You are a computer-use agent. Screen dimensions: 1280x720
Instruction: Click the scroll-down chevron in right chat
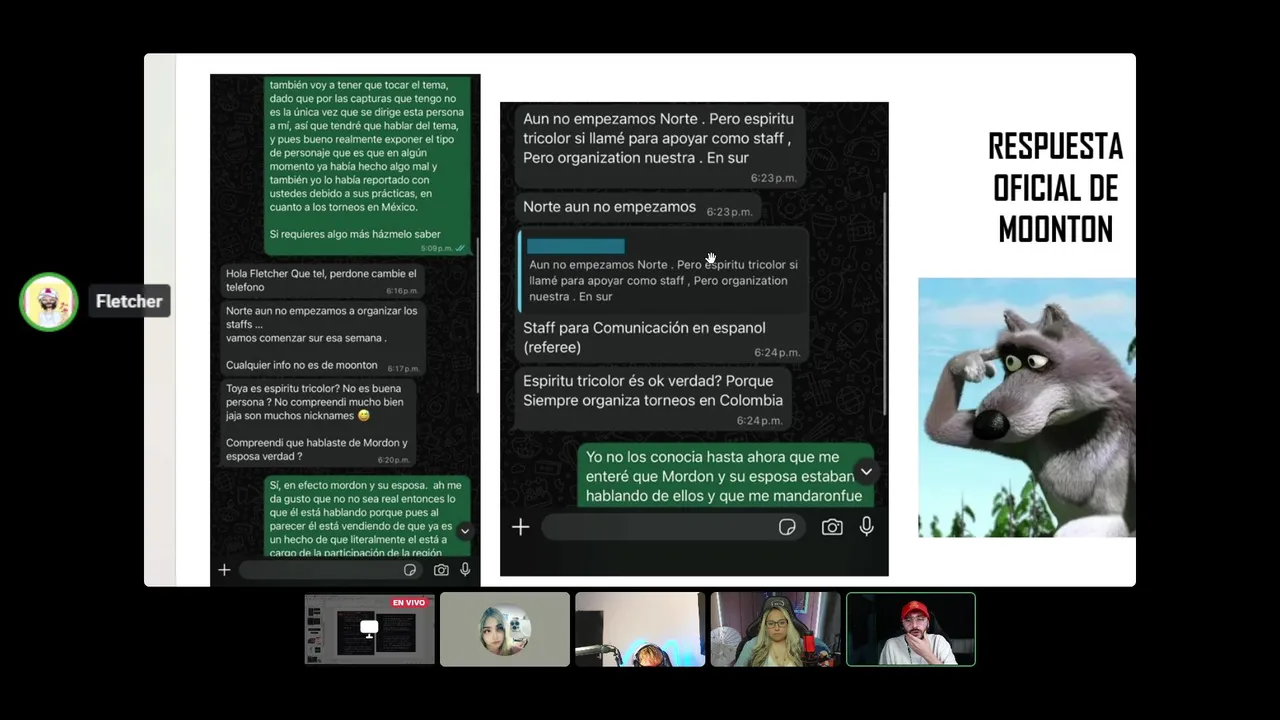pos(866,472)
